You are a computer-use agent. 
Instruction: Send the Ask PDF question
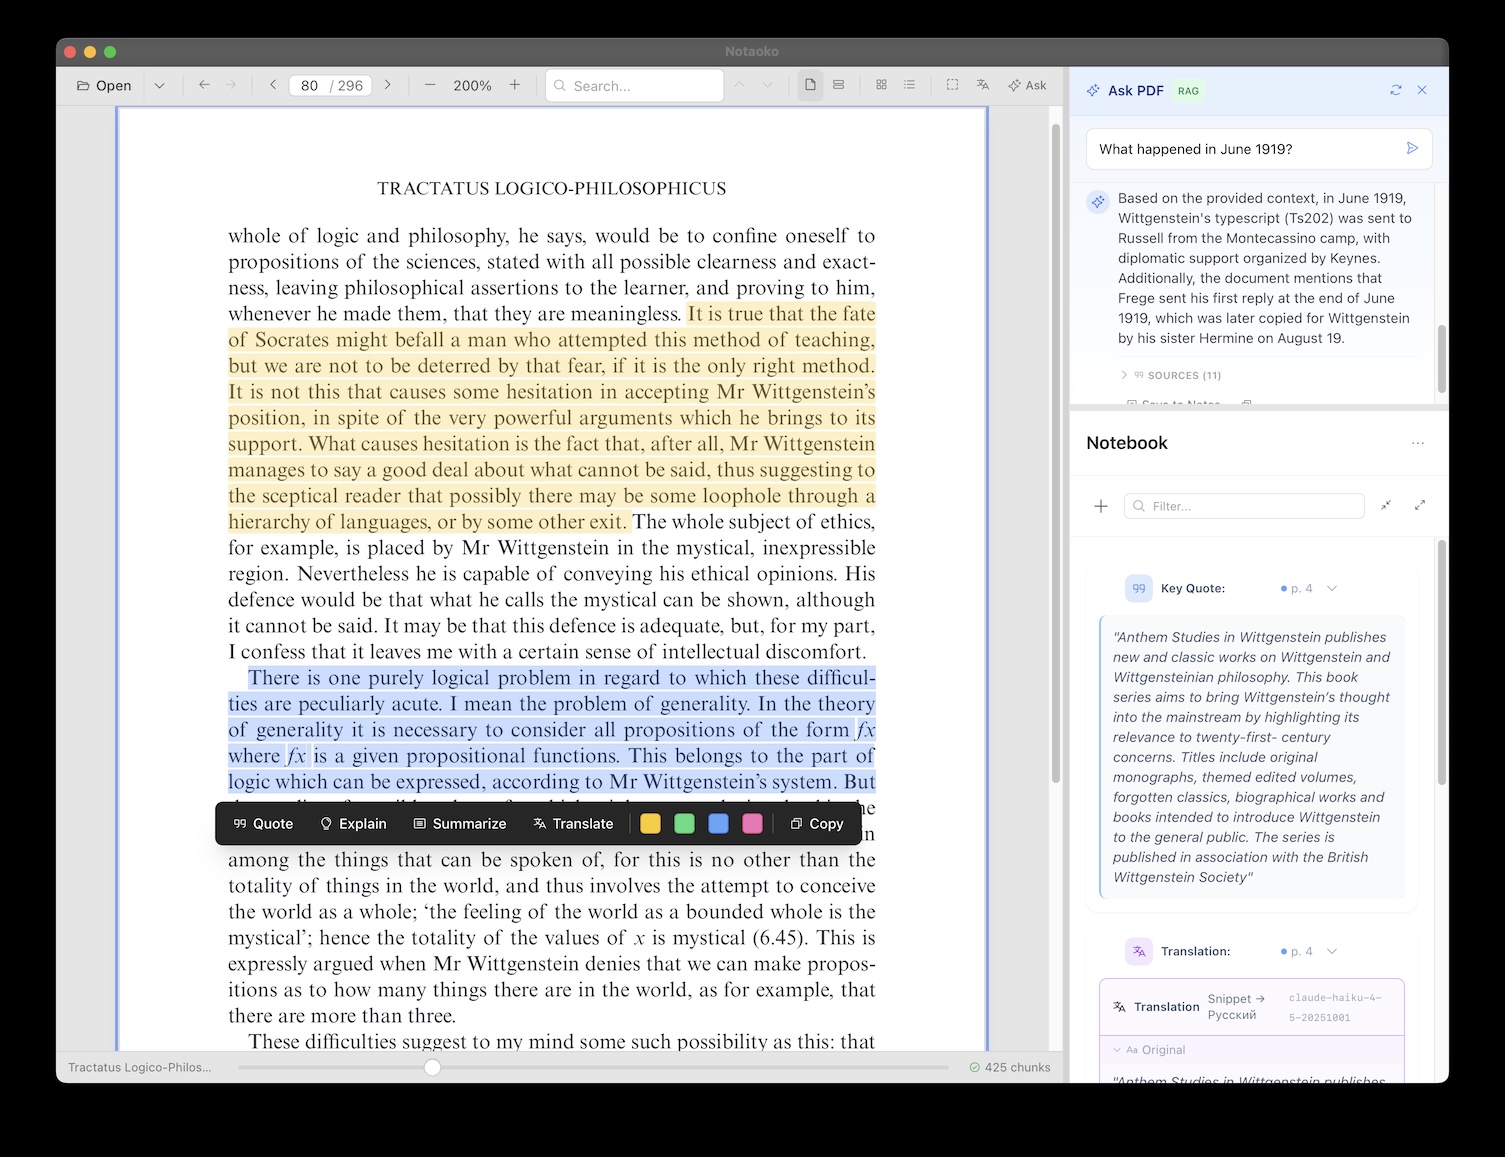(x=1412, y=148)
